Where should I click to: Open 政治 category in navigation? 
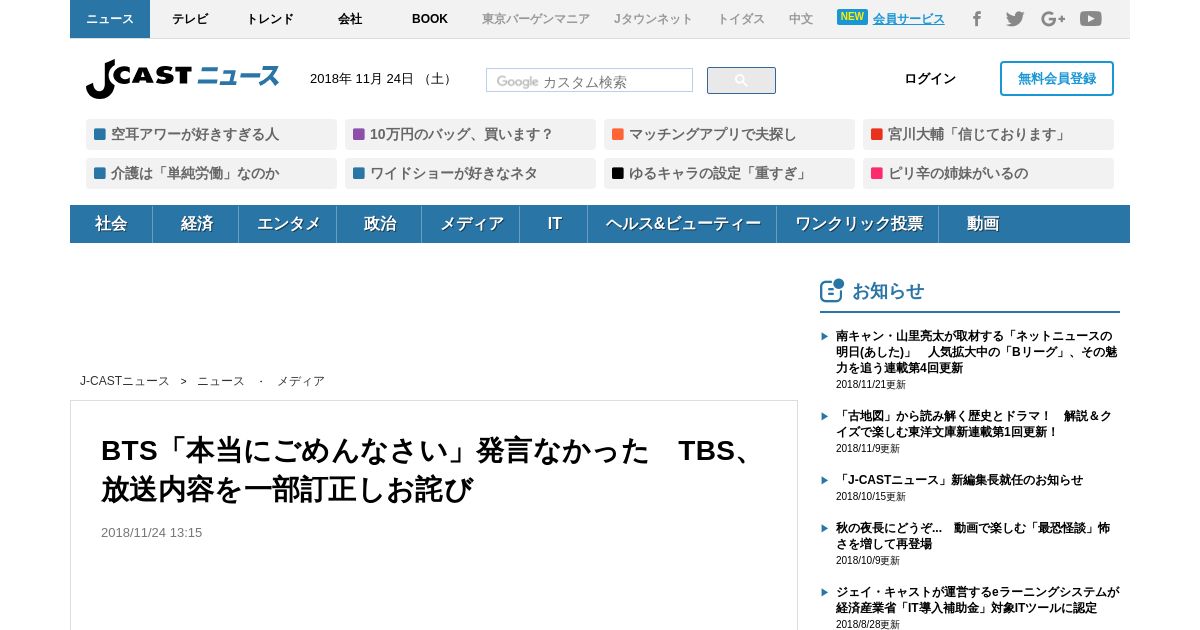point(379,224)
